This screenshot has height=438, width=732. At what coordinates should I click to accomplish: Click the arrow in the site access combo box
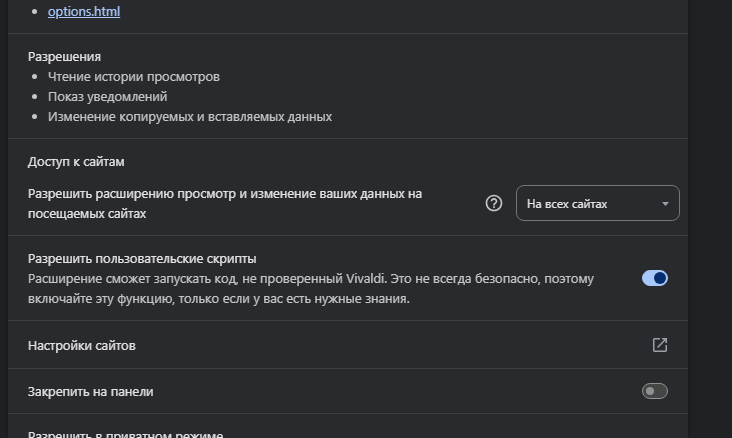[665, 204]
